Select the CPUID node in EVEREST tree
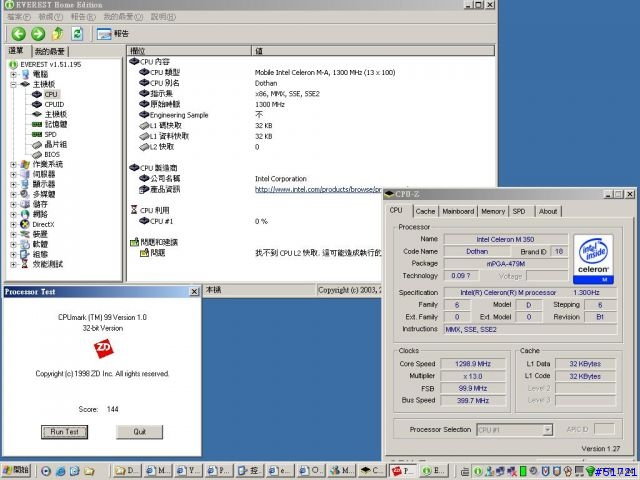 click(x=54, y=104)
